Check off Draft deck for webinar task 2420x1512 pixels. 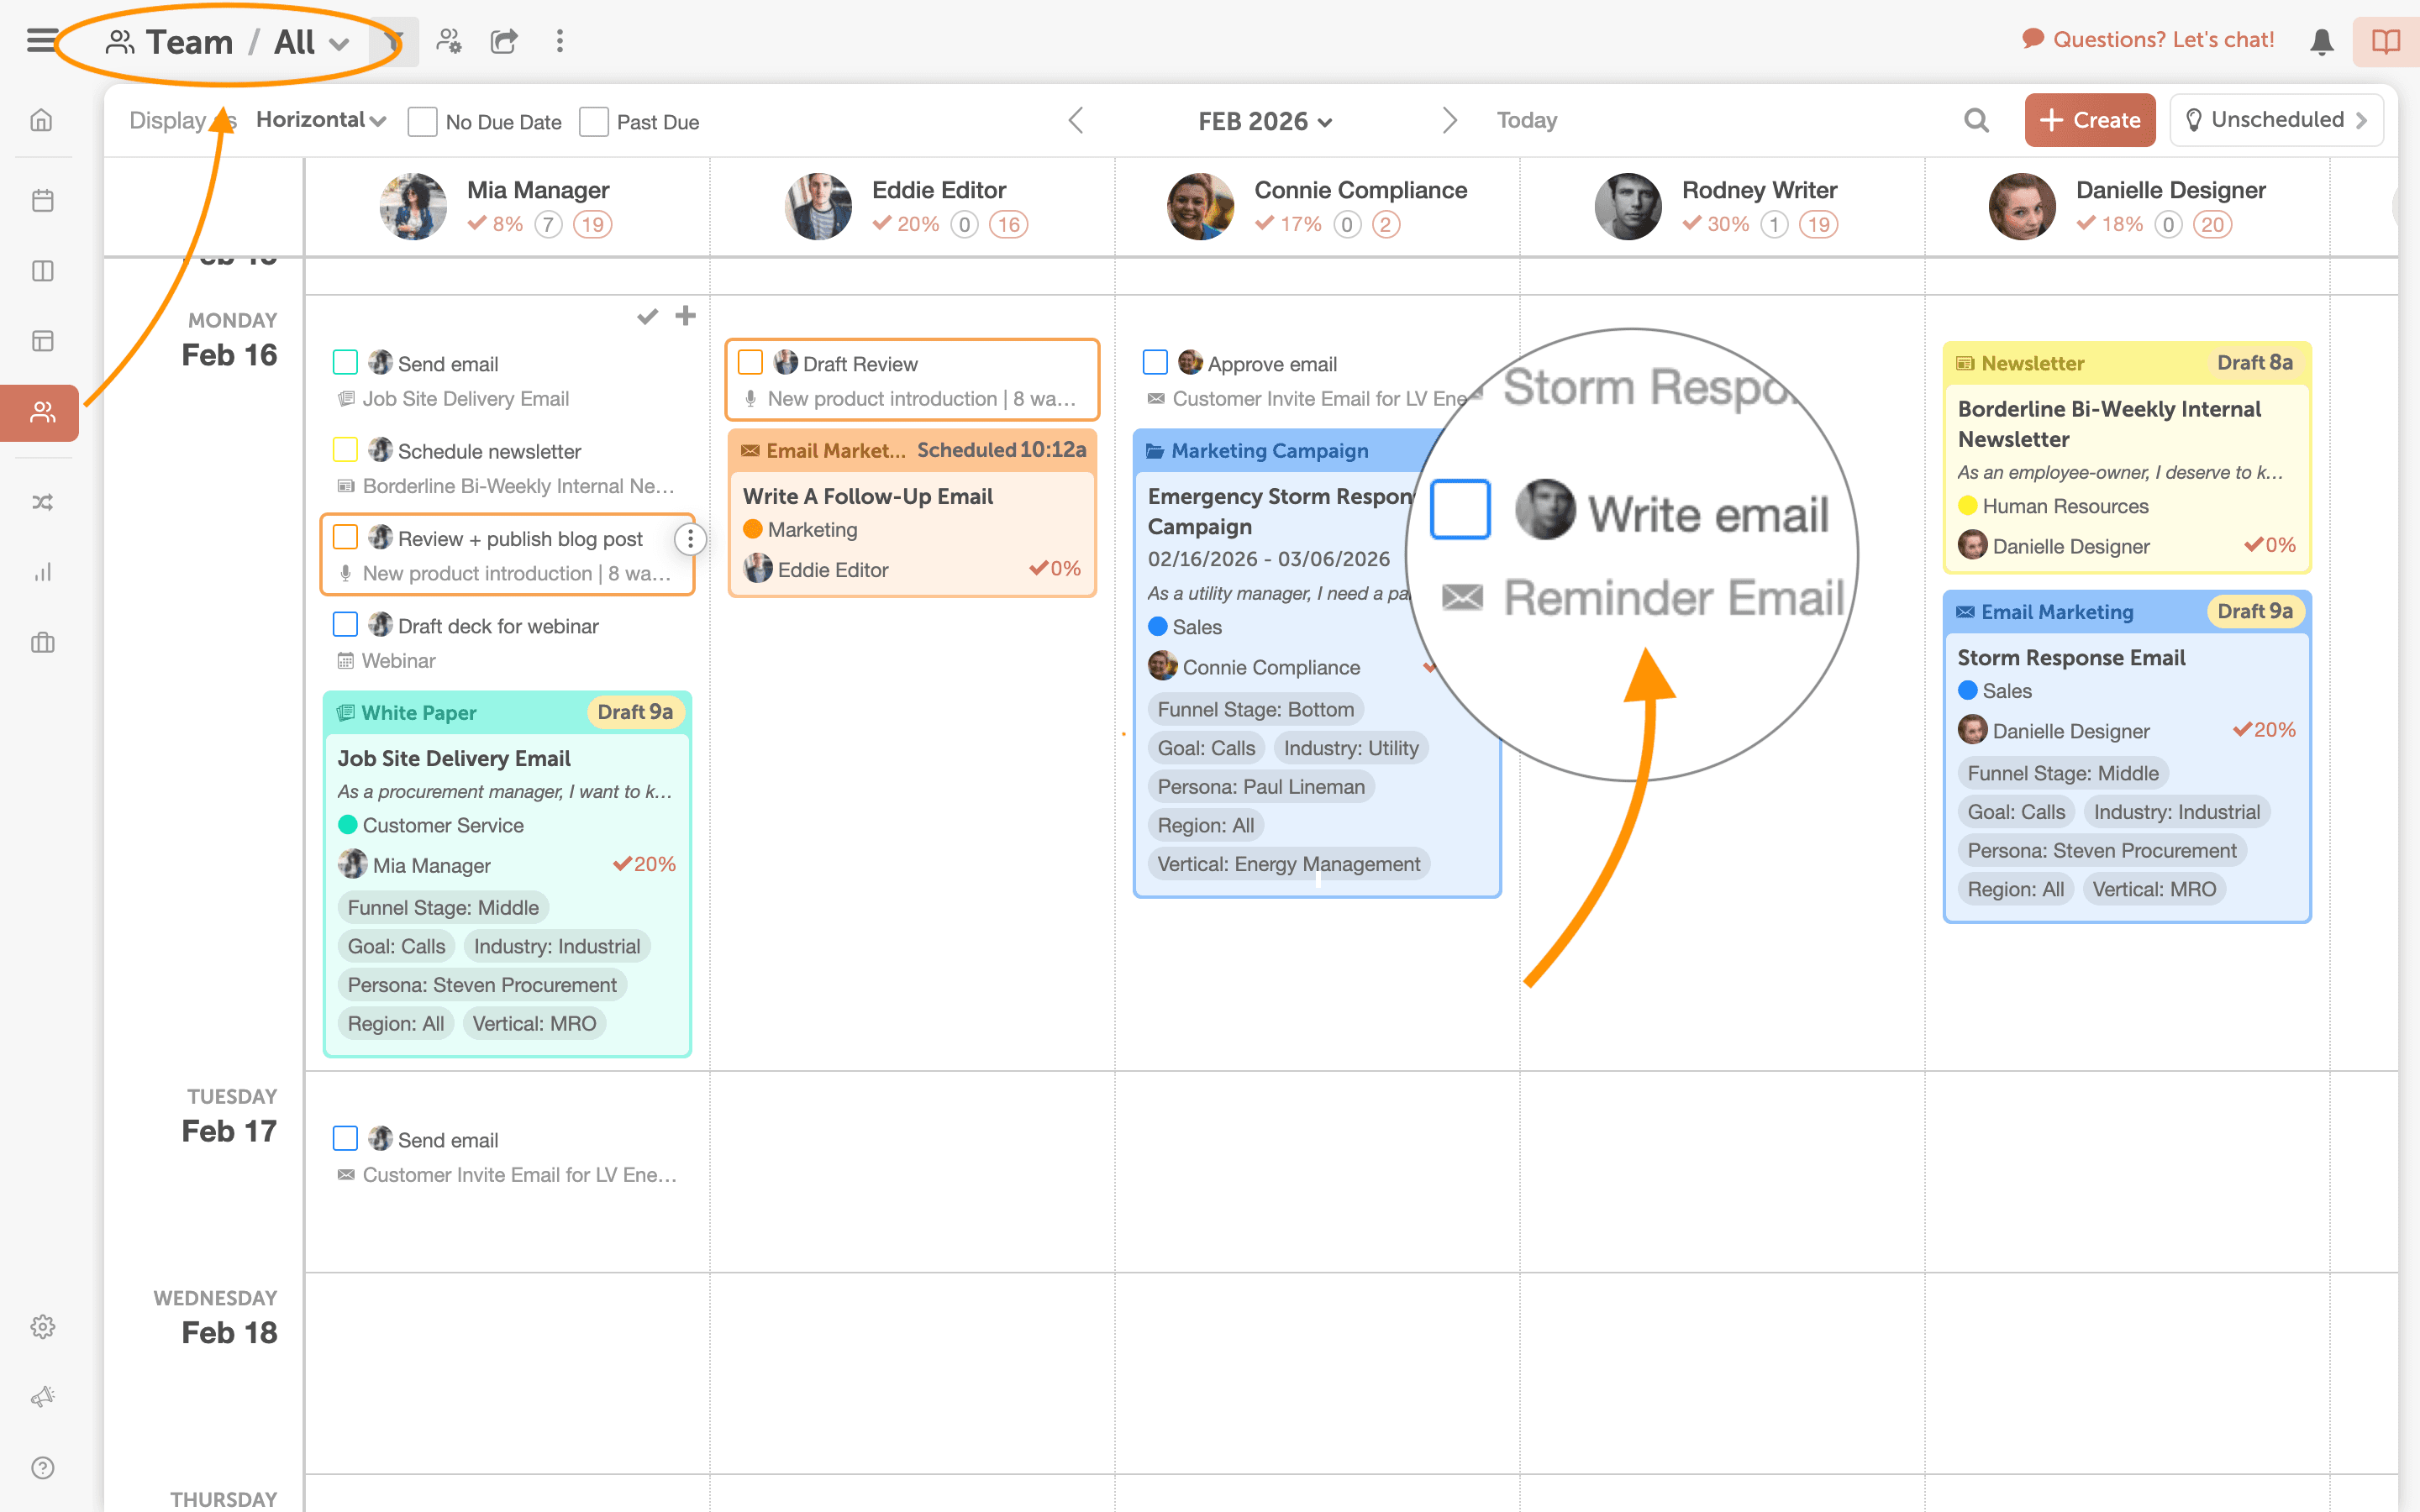(345, 625)
